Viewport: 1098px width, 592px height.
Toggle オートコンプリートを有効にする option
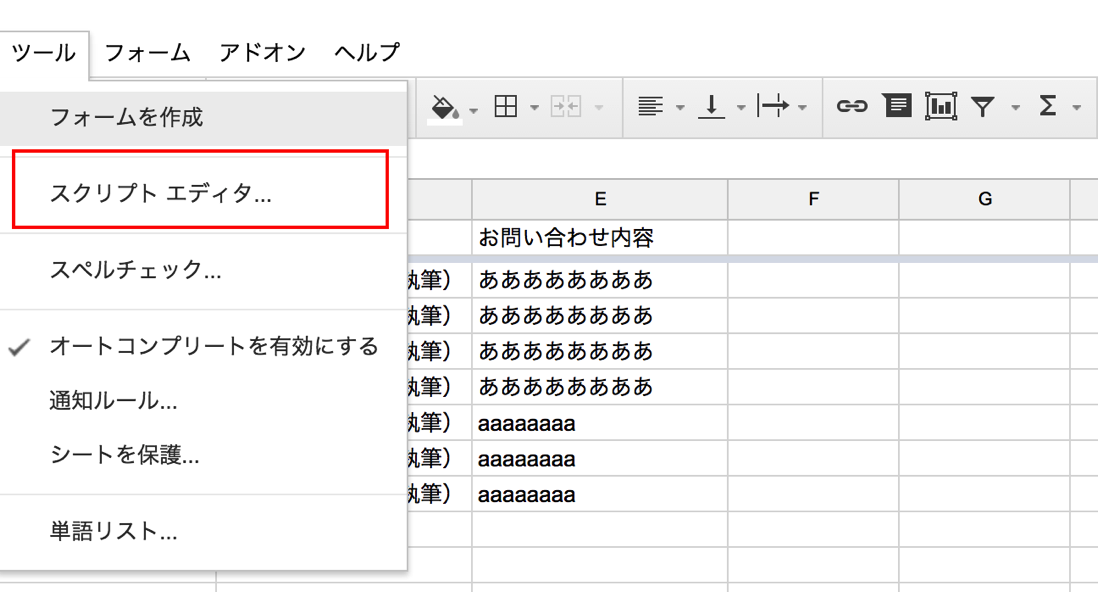pos(203,346)
